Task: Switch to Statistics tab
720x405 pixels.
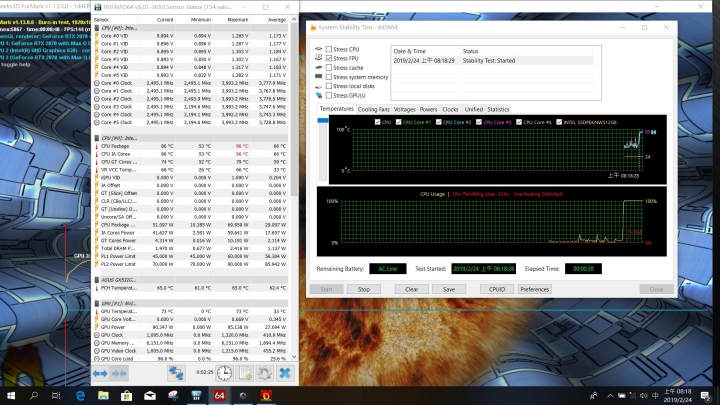Action: pyautogui.click(x=498, y=109)
